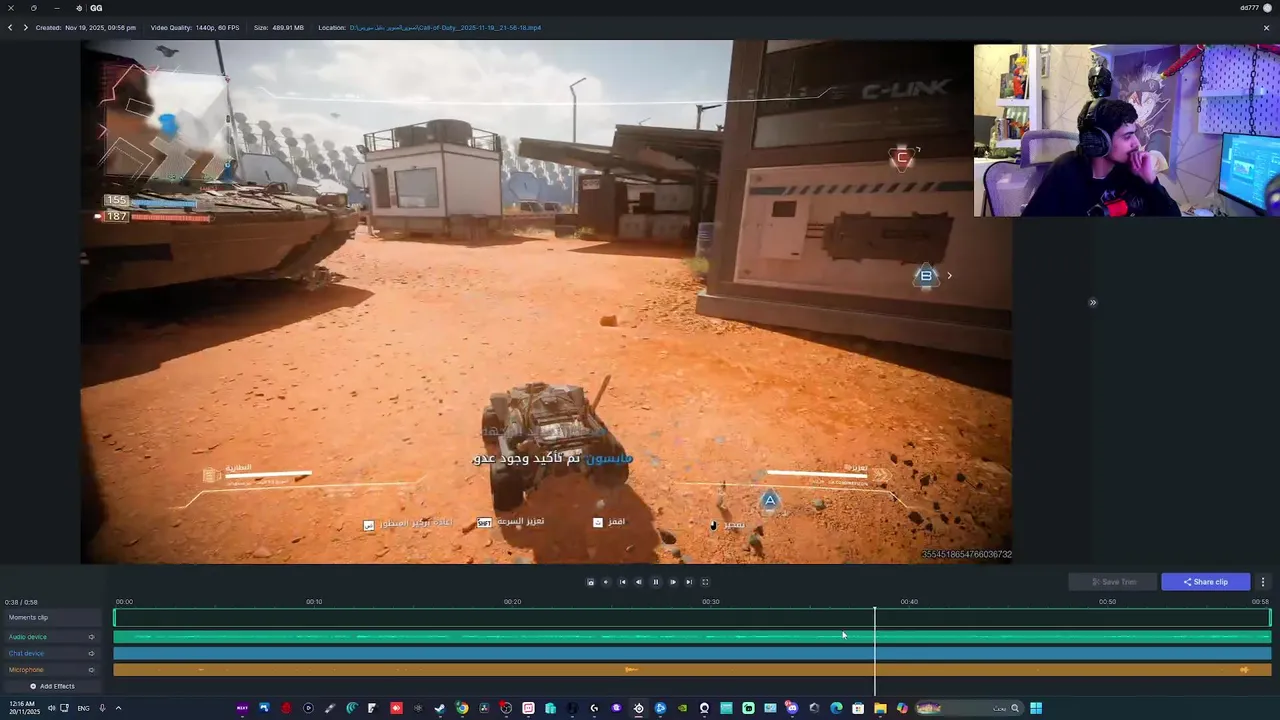This screenshot has width=1280, height=720.
Task: Open Microsoft Store from the taskbar
Action: click(858, 708)
